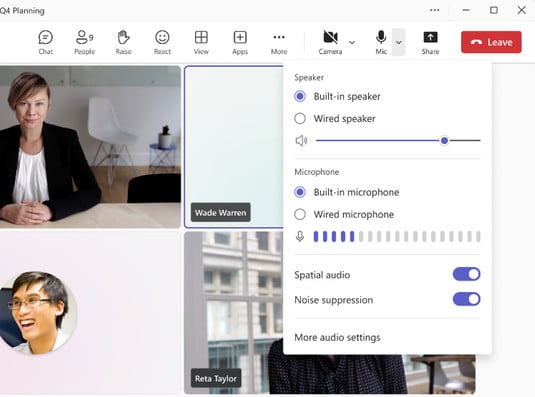This screenshot has width=535, height=397.
Task: Open the More actions menu
Action: click(279, 43)
